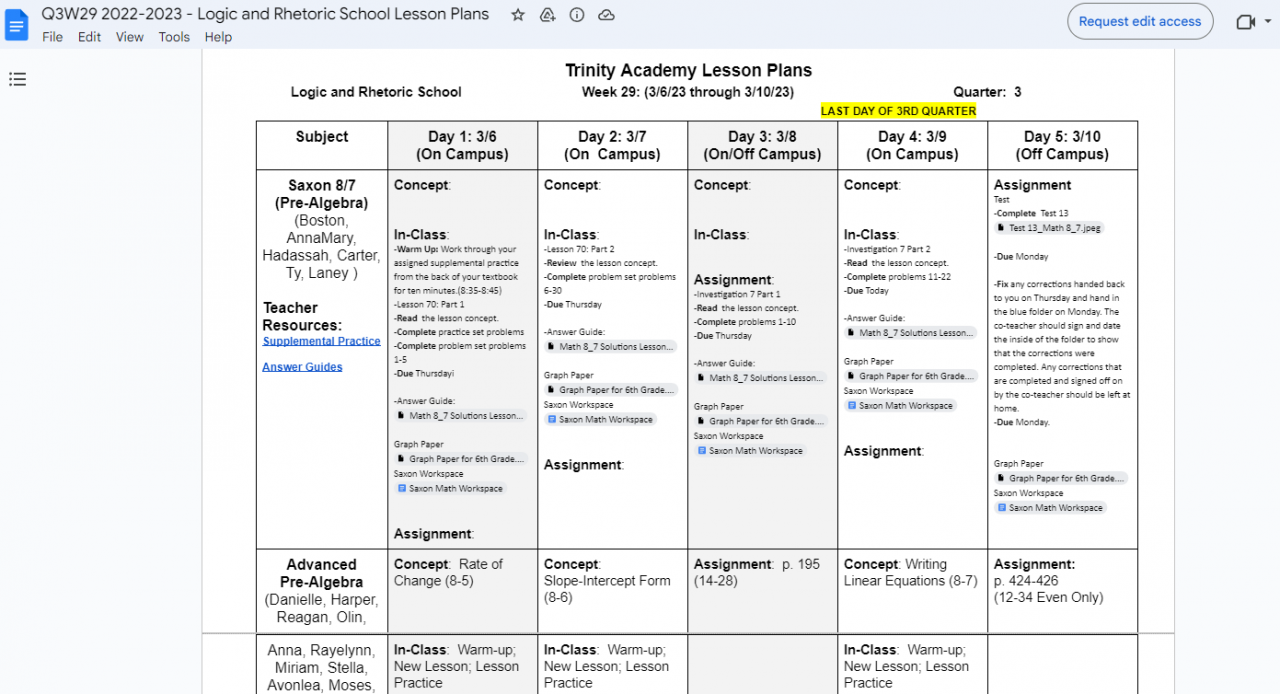Star the lesson plans document
Screen dimensions: 1280x694
pos(517,14)
